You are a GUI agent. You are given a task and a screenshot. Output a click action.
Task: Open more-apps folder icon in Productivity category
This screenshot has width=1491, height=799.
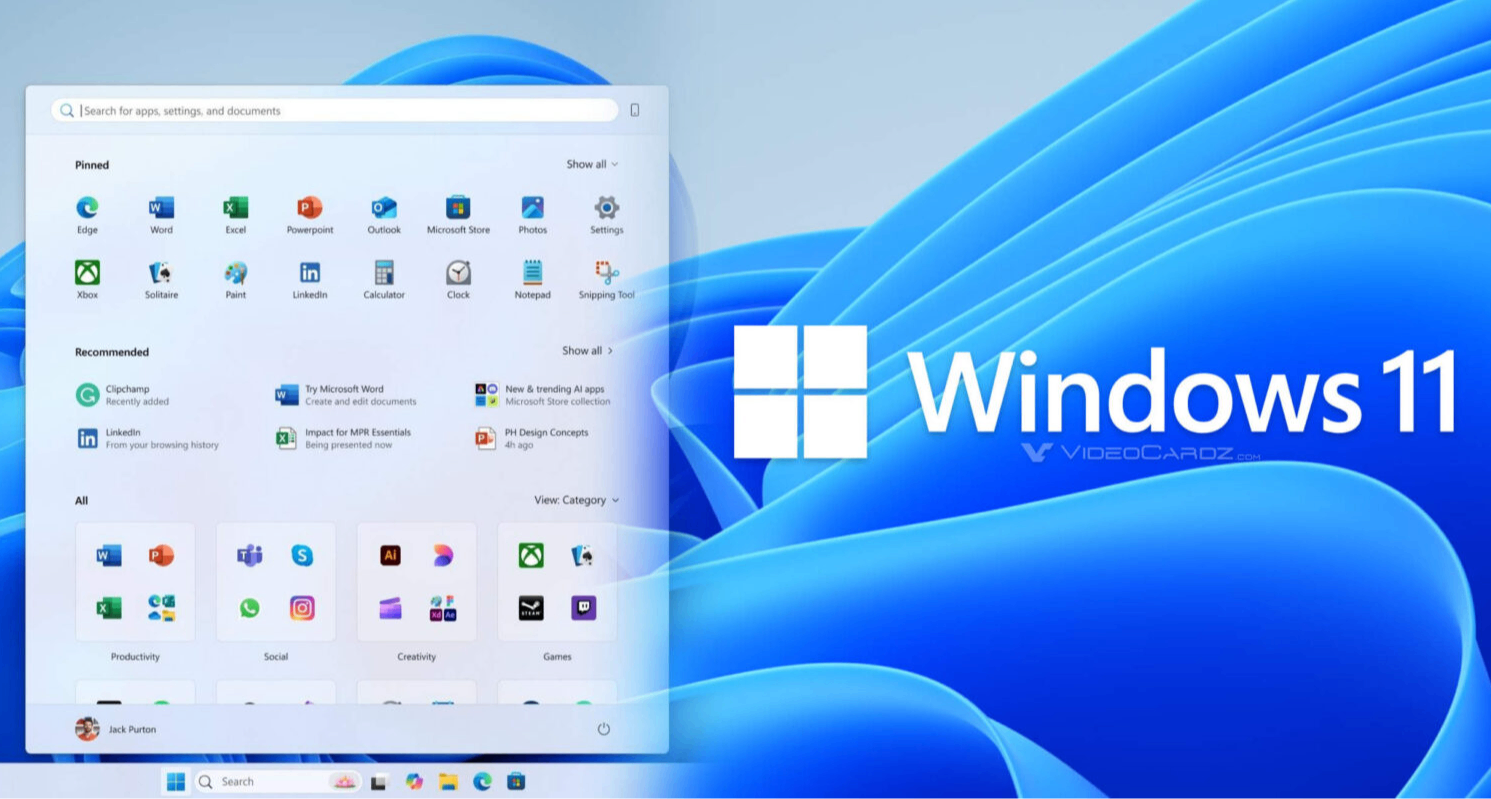[x=161, y=608]
